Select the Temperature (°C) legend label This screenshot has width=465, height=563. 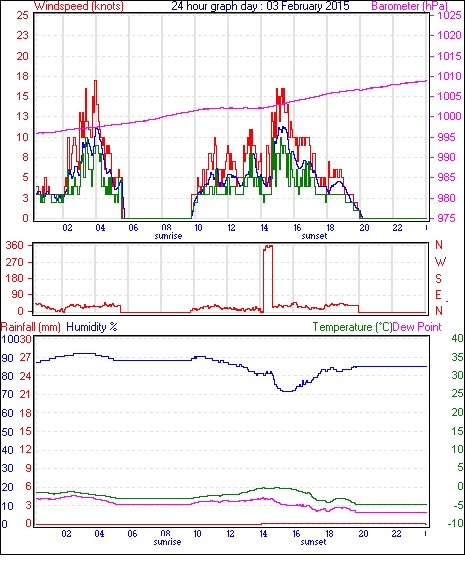click(352, 327)
